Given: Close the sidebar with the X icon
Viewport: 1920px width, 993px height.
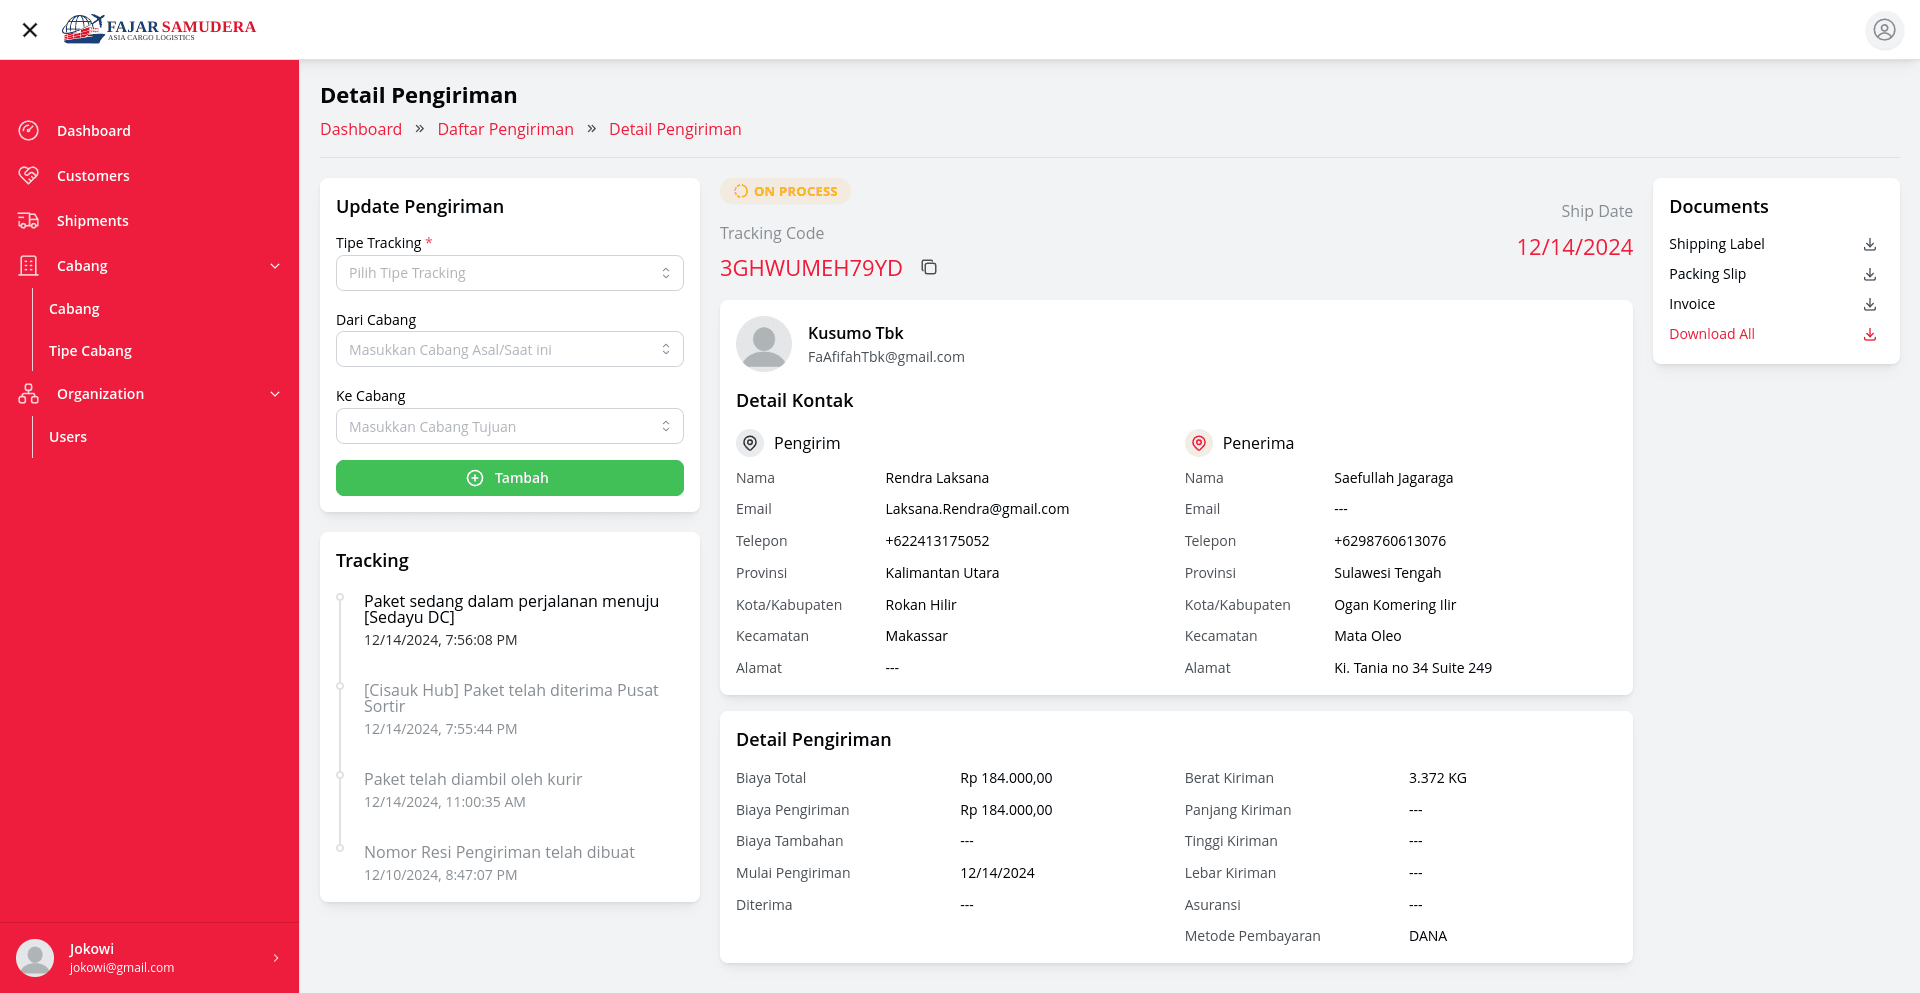Looking at the screenshot, I should coord(30,30).
